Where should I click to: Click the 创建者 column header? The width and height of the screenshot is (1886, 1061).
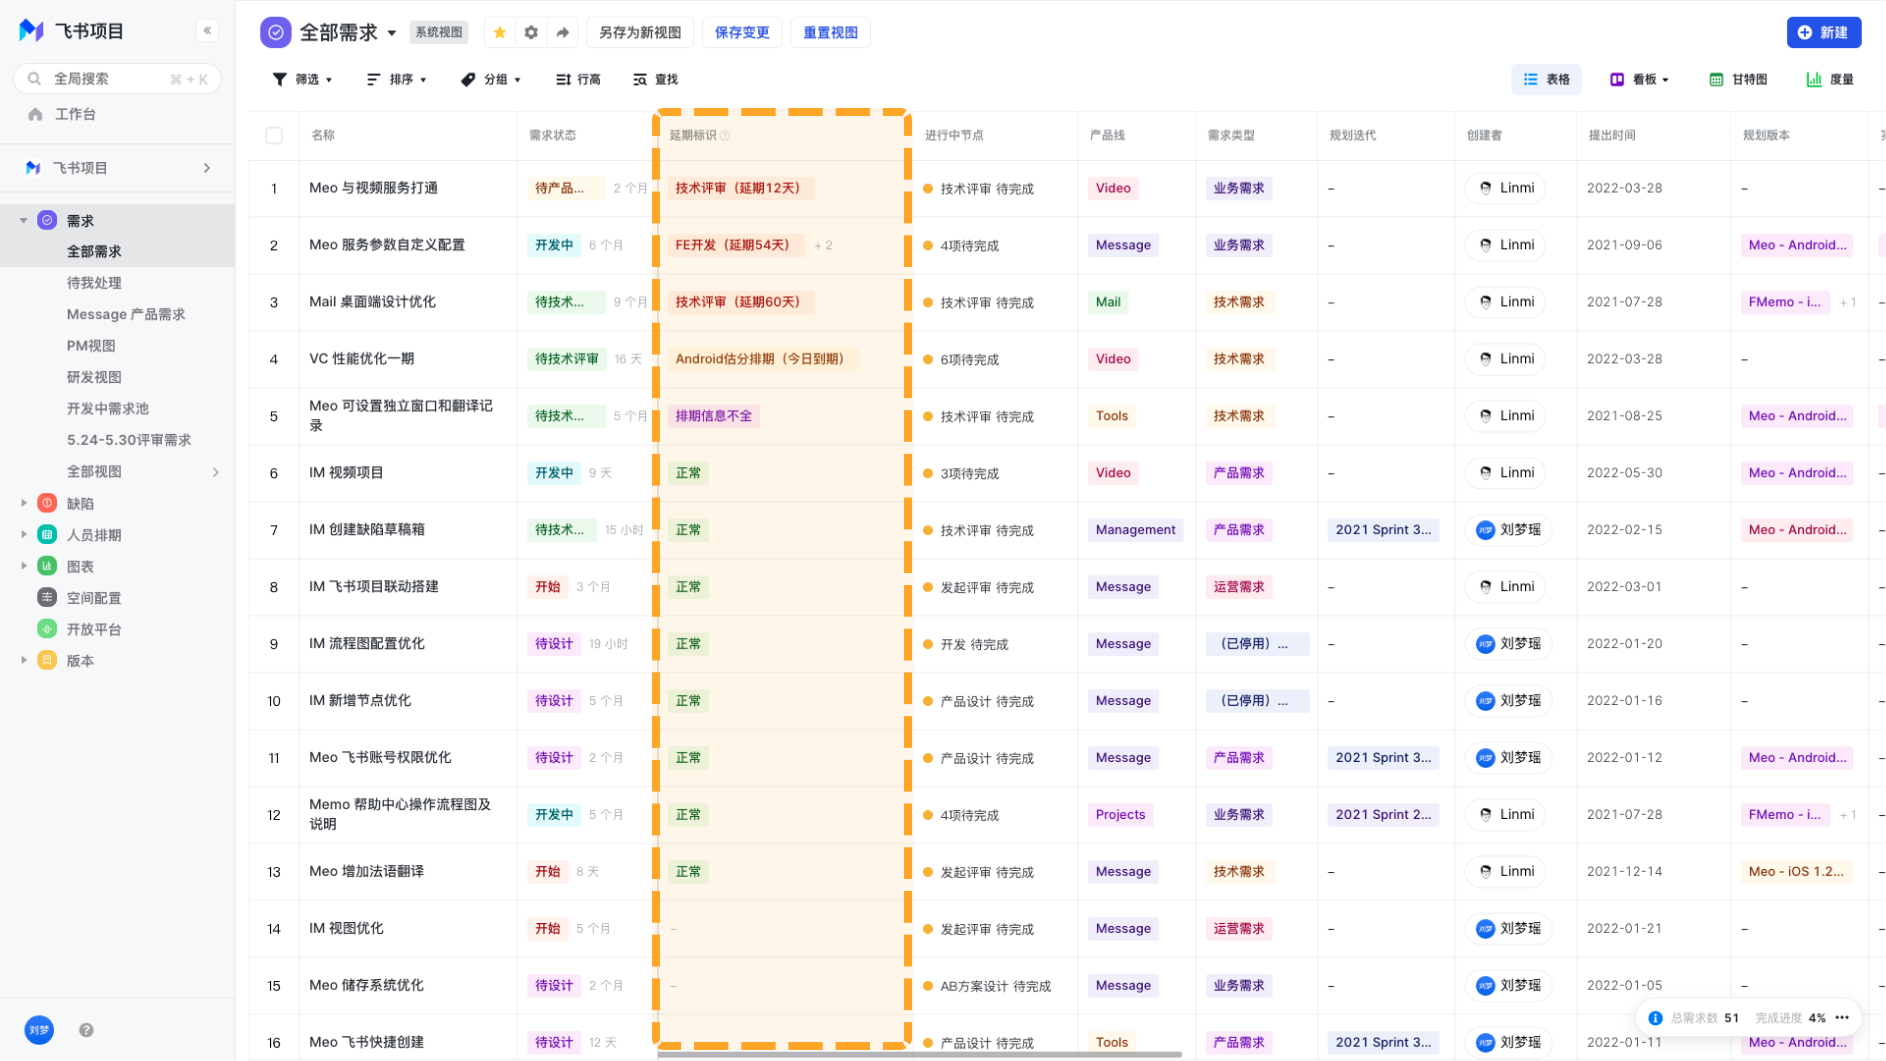point(1484,135)
